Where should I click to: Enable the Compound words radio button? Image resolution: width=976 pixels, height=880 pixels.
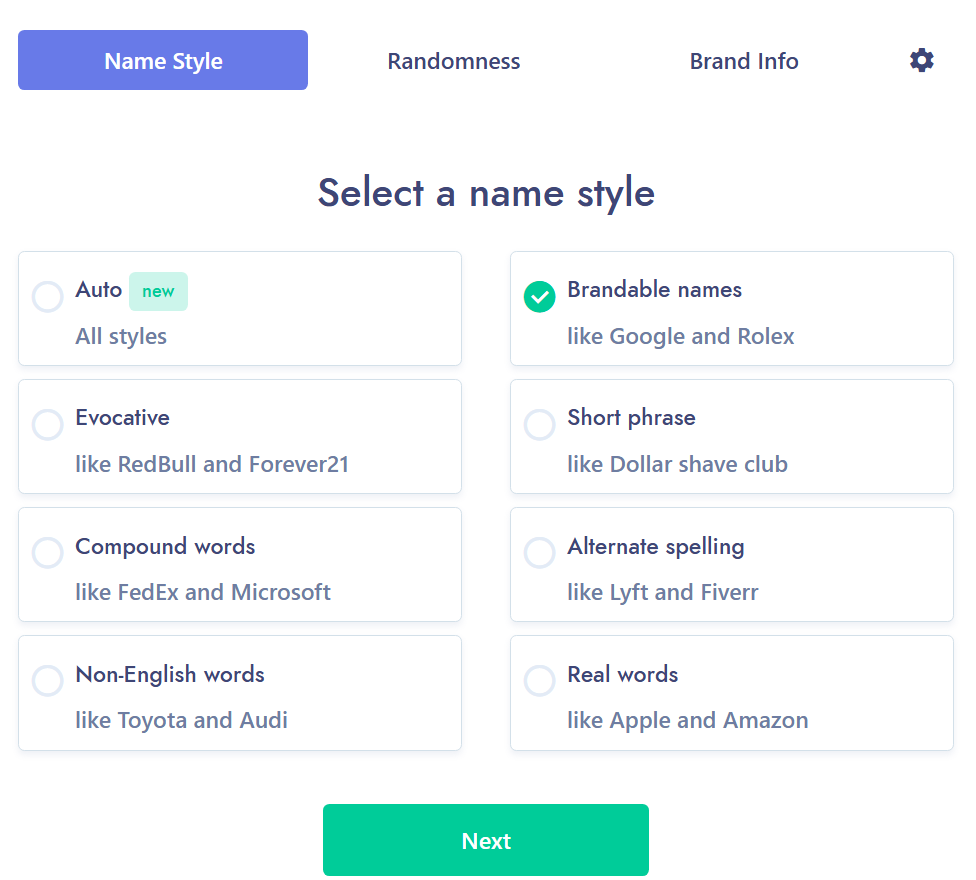point(48,553)
